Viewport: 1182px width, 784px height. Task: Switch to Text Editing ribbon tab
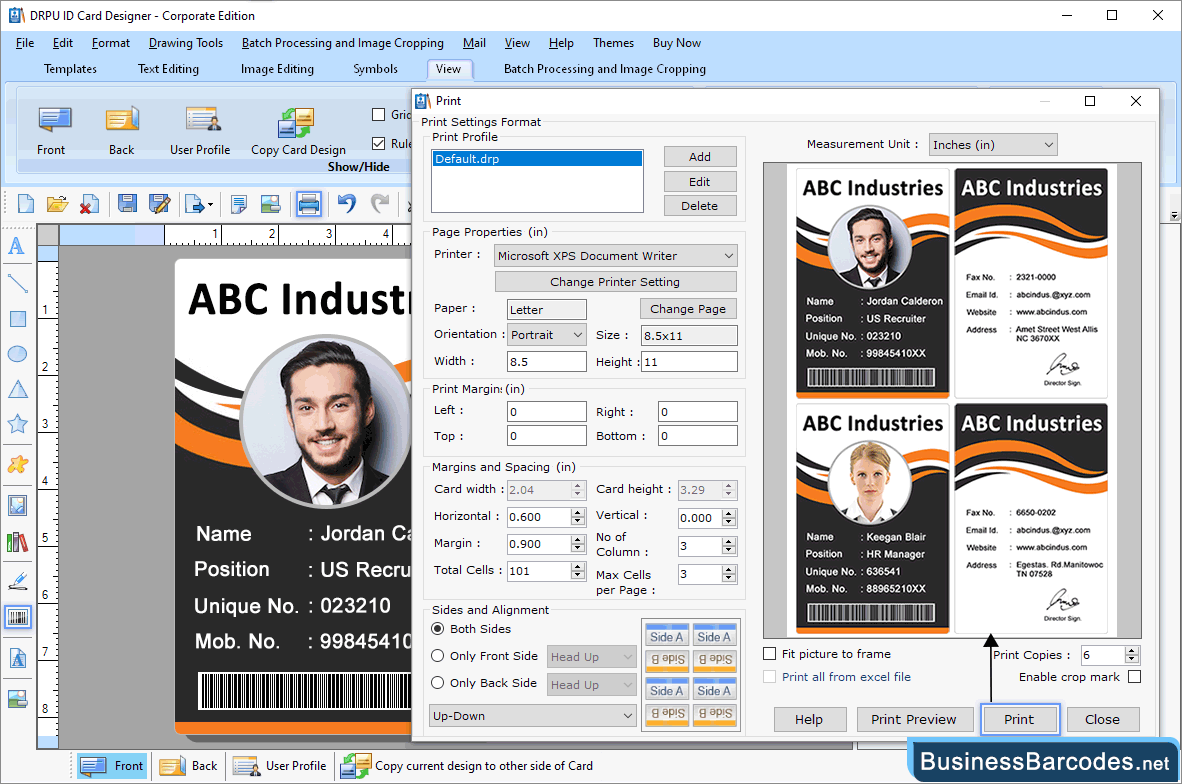[168, 69]
